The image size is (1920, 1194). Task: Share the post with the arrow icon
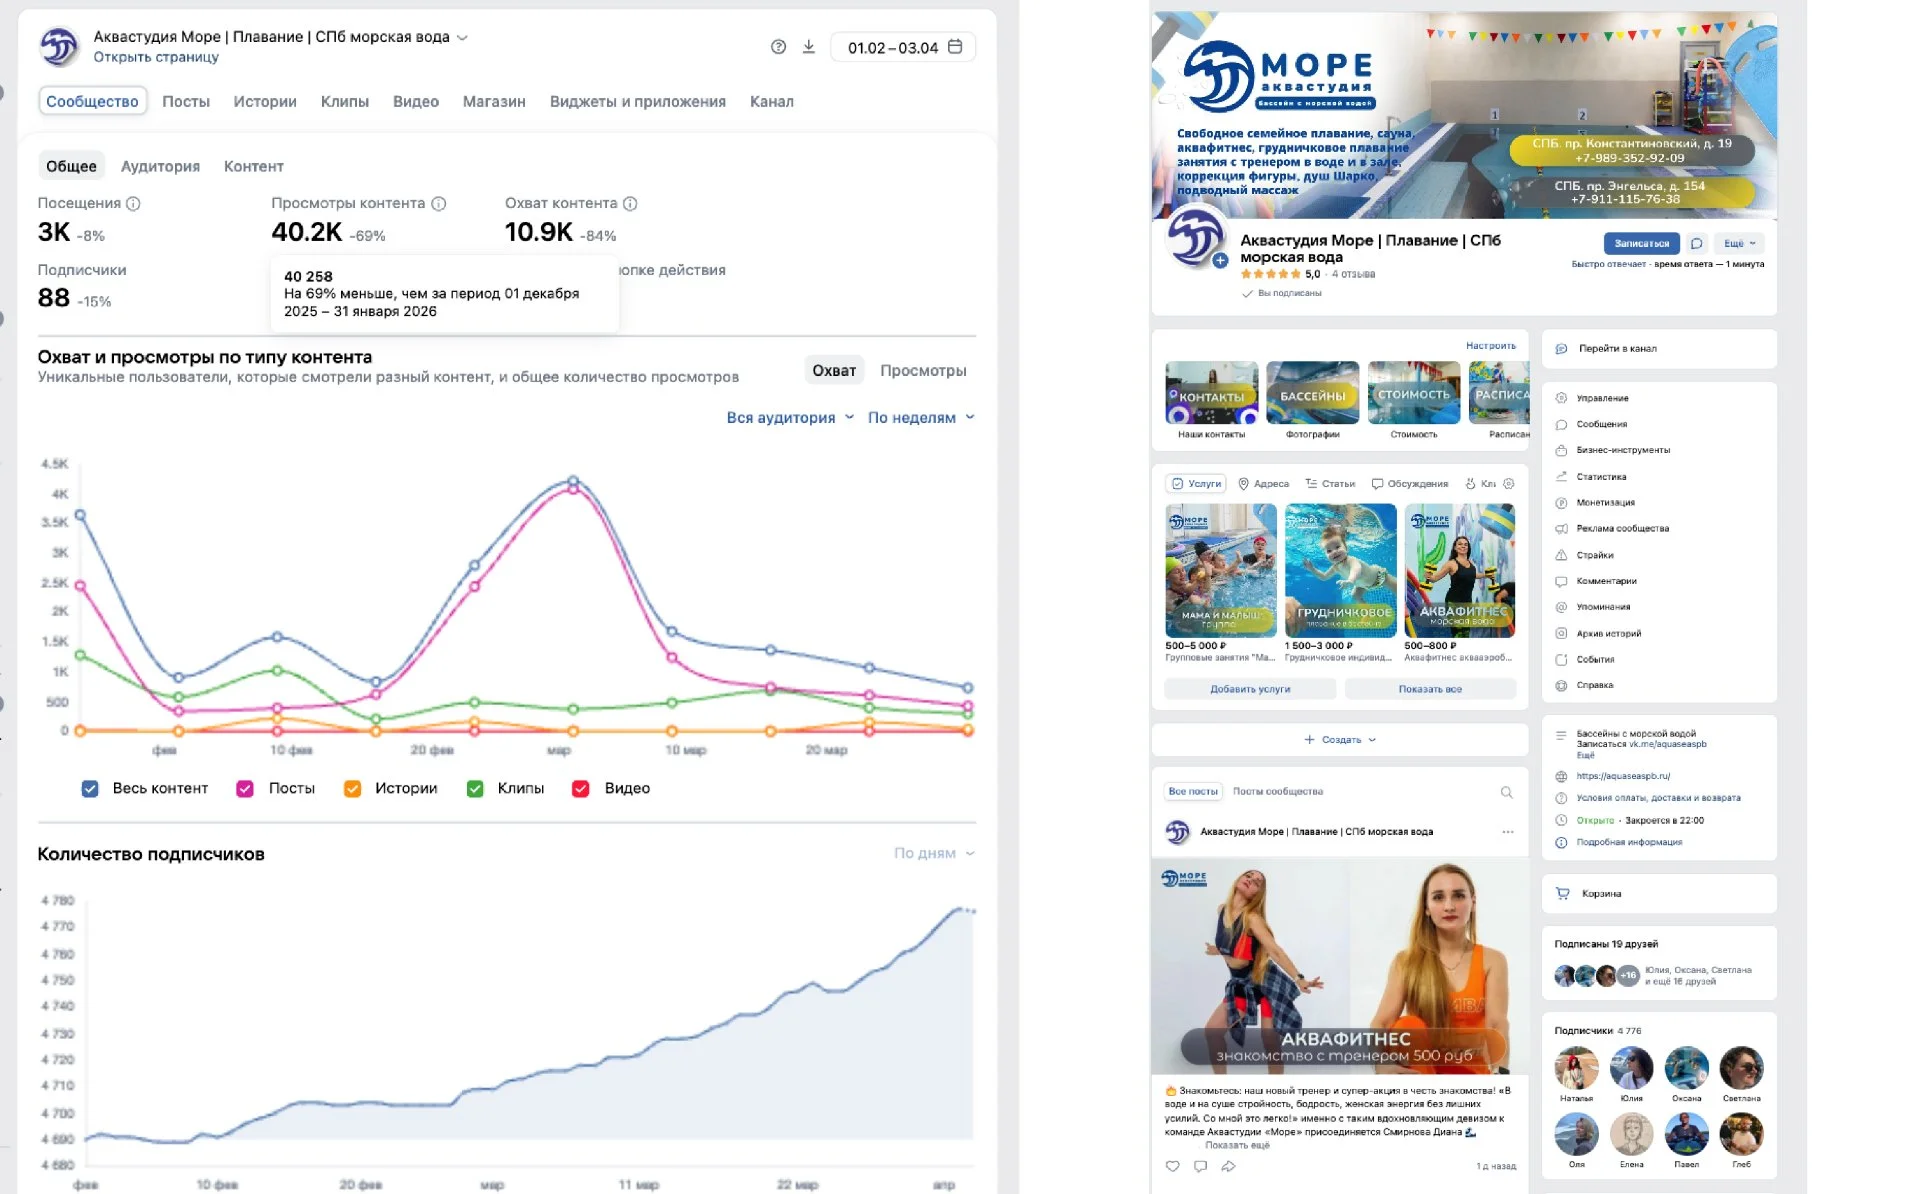click(x=1228, y=1166)
